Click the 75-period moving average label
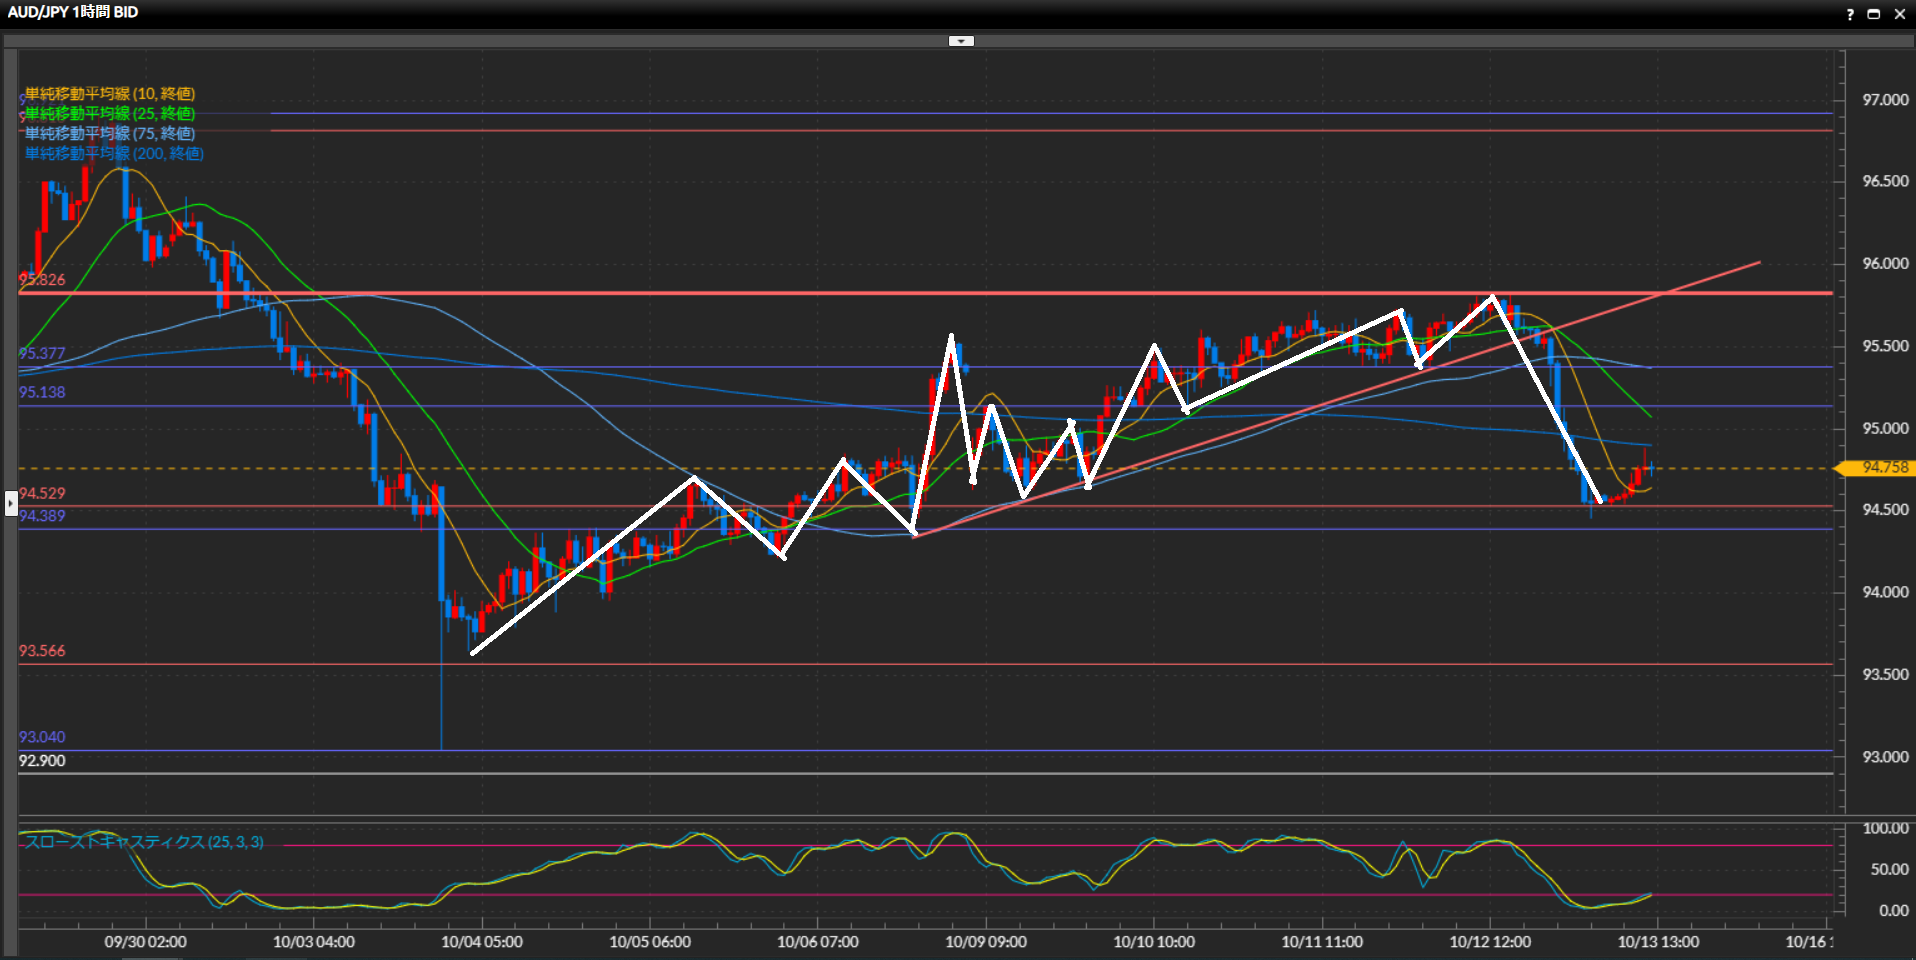This screenshot has width=1916, height=960. tap(110, 133)
